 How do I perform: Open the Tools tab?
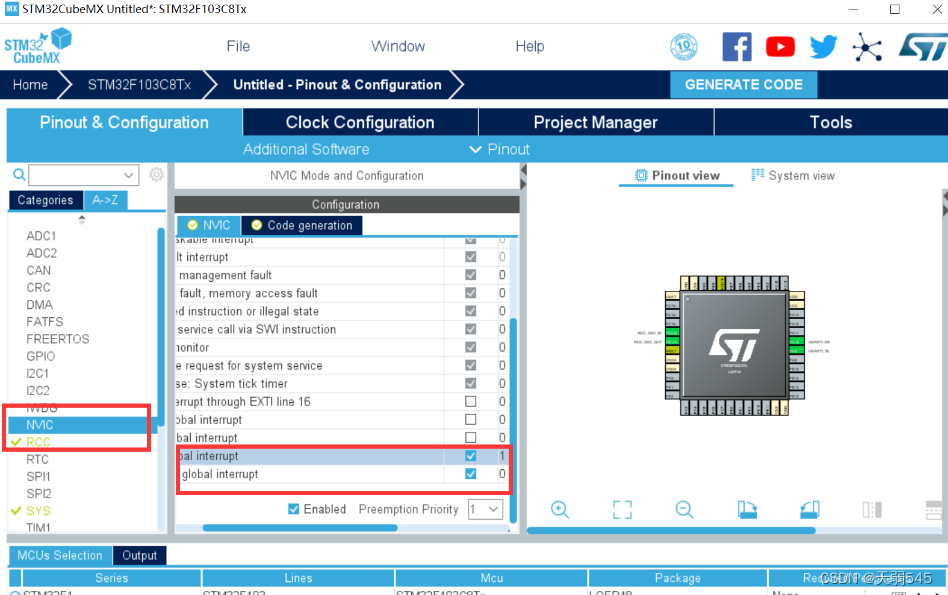point(831,122)
